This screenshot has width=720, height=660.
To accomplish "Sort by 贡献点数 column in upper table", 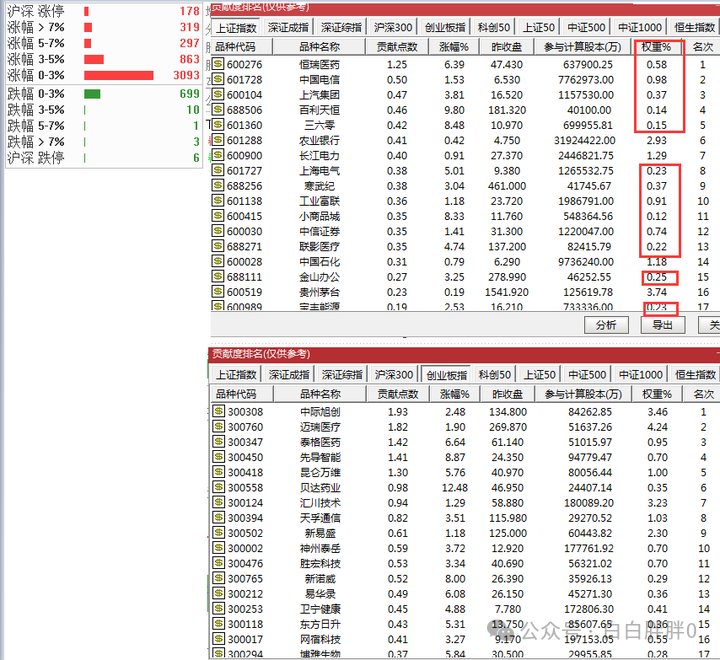I will click(x=397, y=47).
